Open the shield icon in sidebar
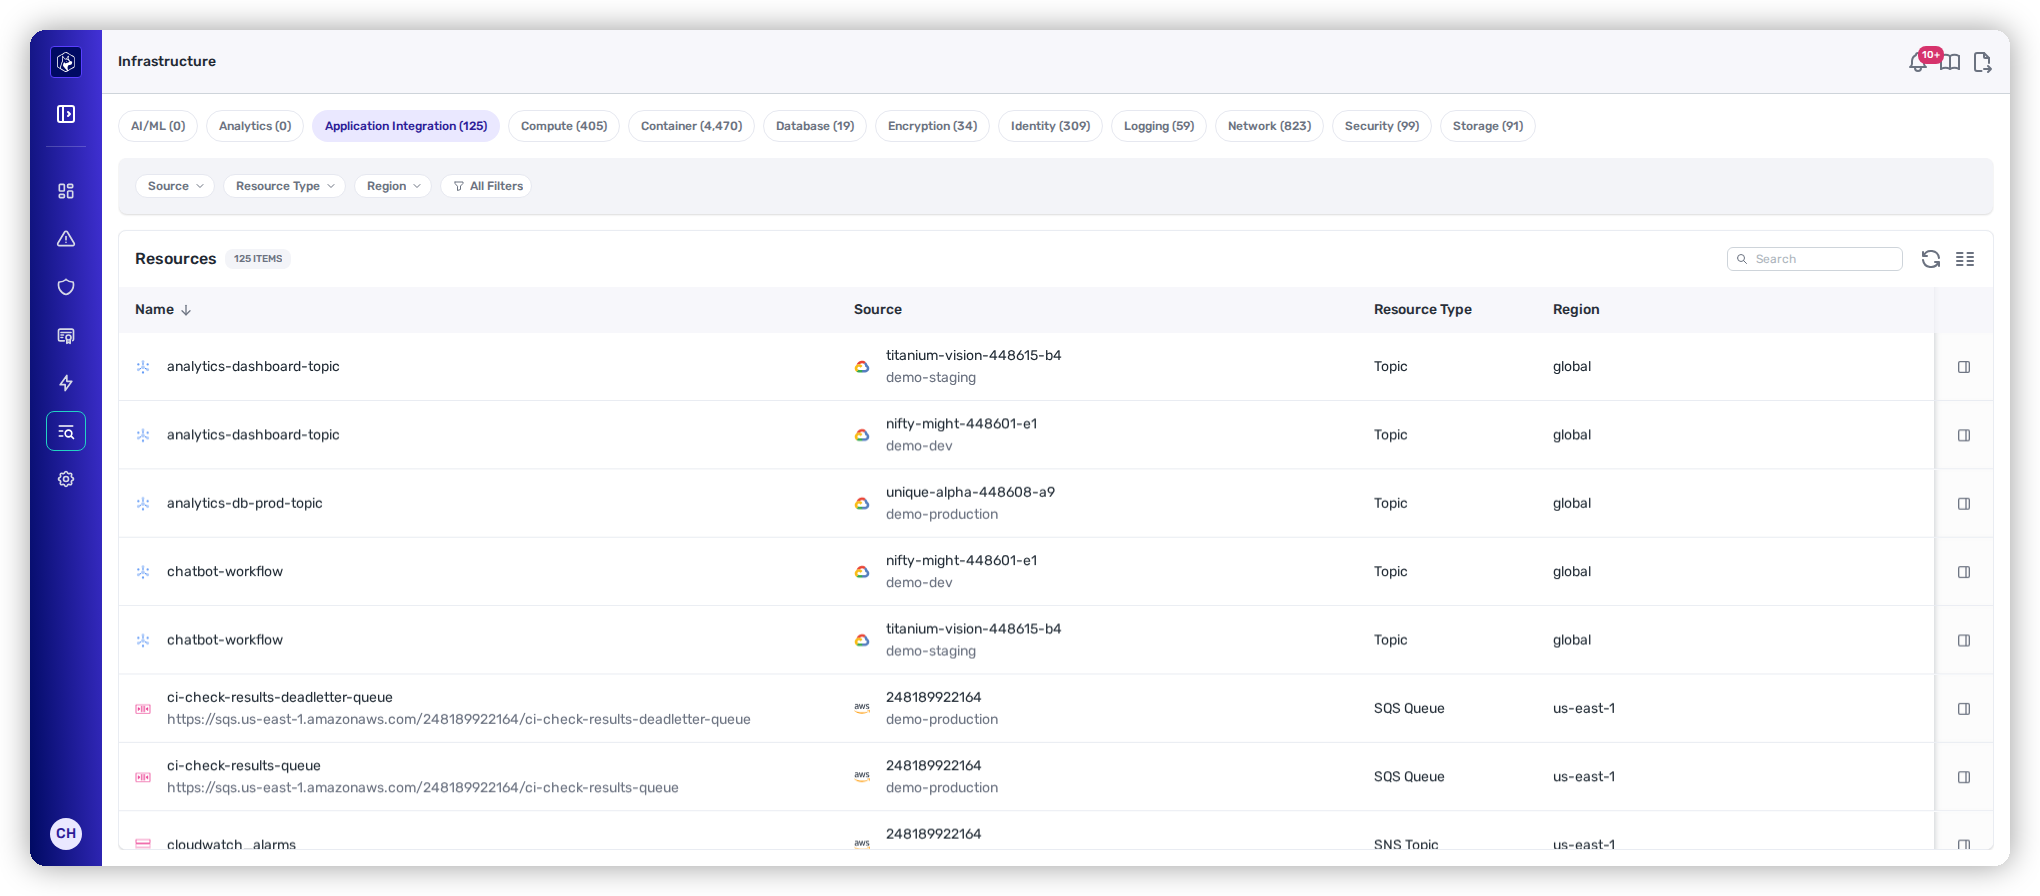Image resolution: width=2040 pixels, height=896 pixels. pyautogui.click(x=66, y=287)
